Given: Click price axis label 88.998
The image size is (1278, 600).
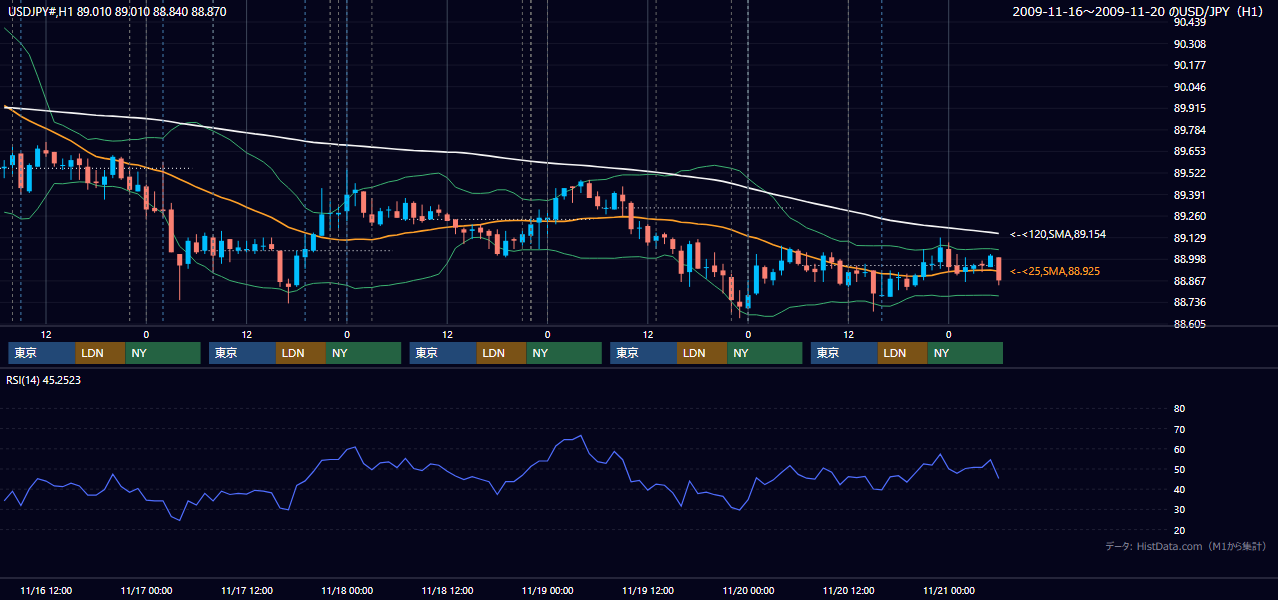Looking at the screenshot, I should coord(1190,259).
